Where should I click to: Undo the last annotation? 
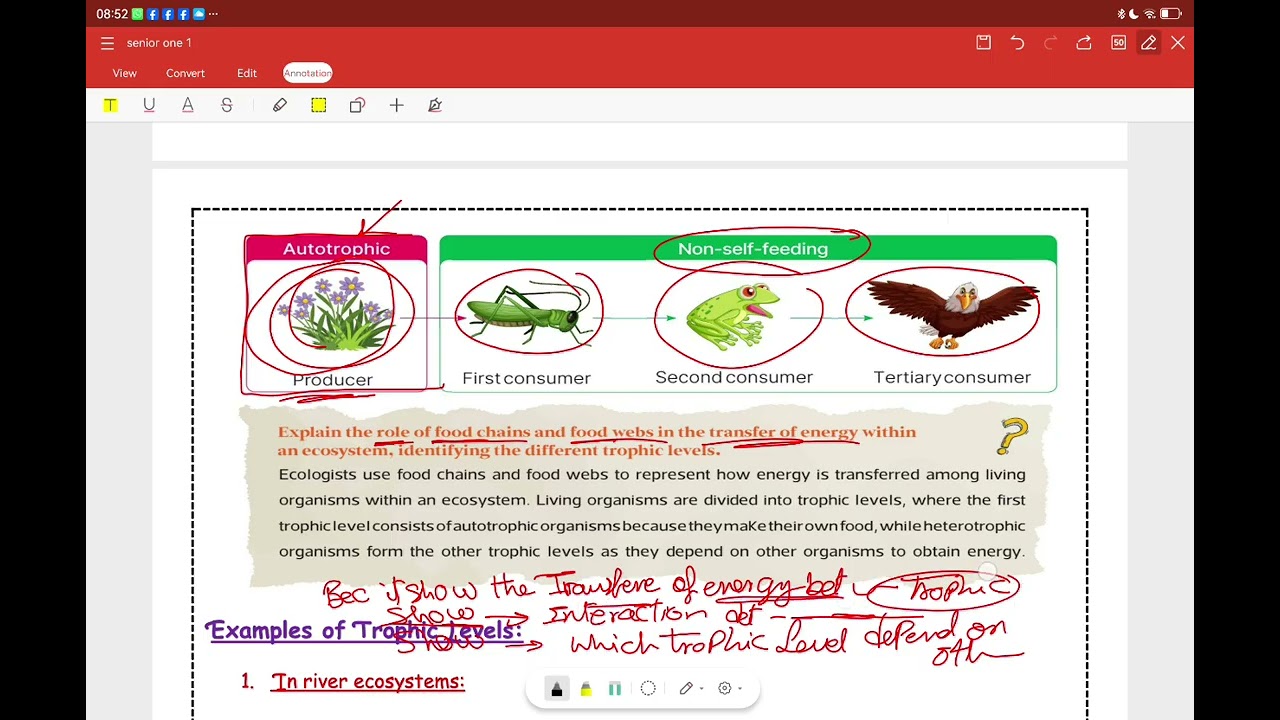(1017, 43)
